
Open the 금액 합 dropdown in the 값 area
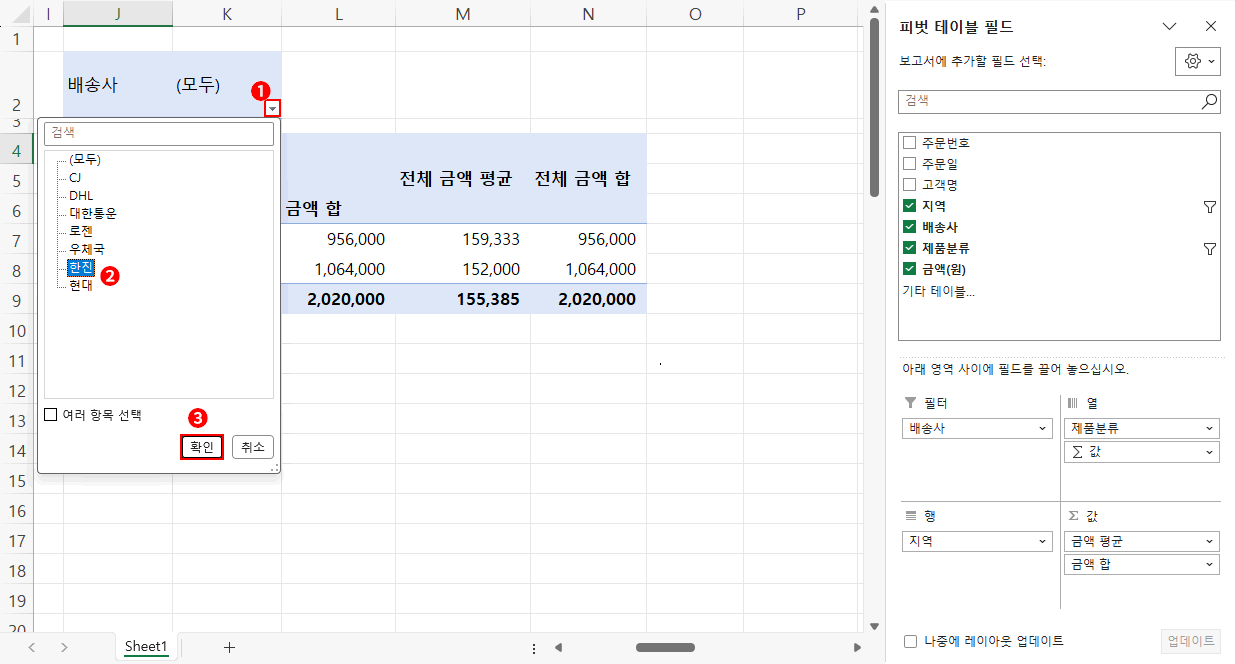click(1211, 564)
